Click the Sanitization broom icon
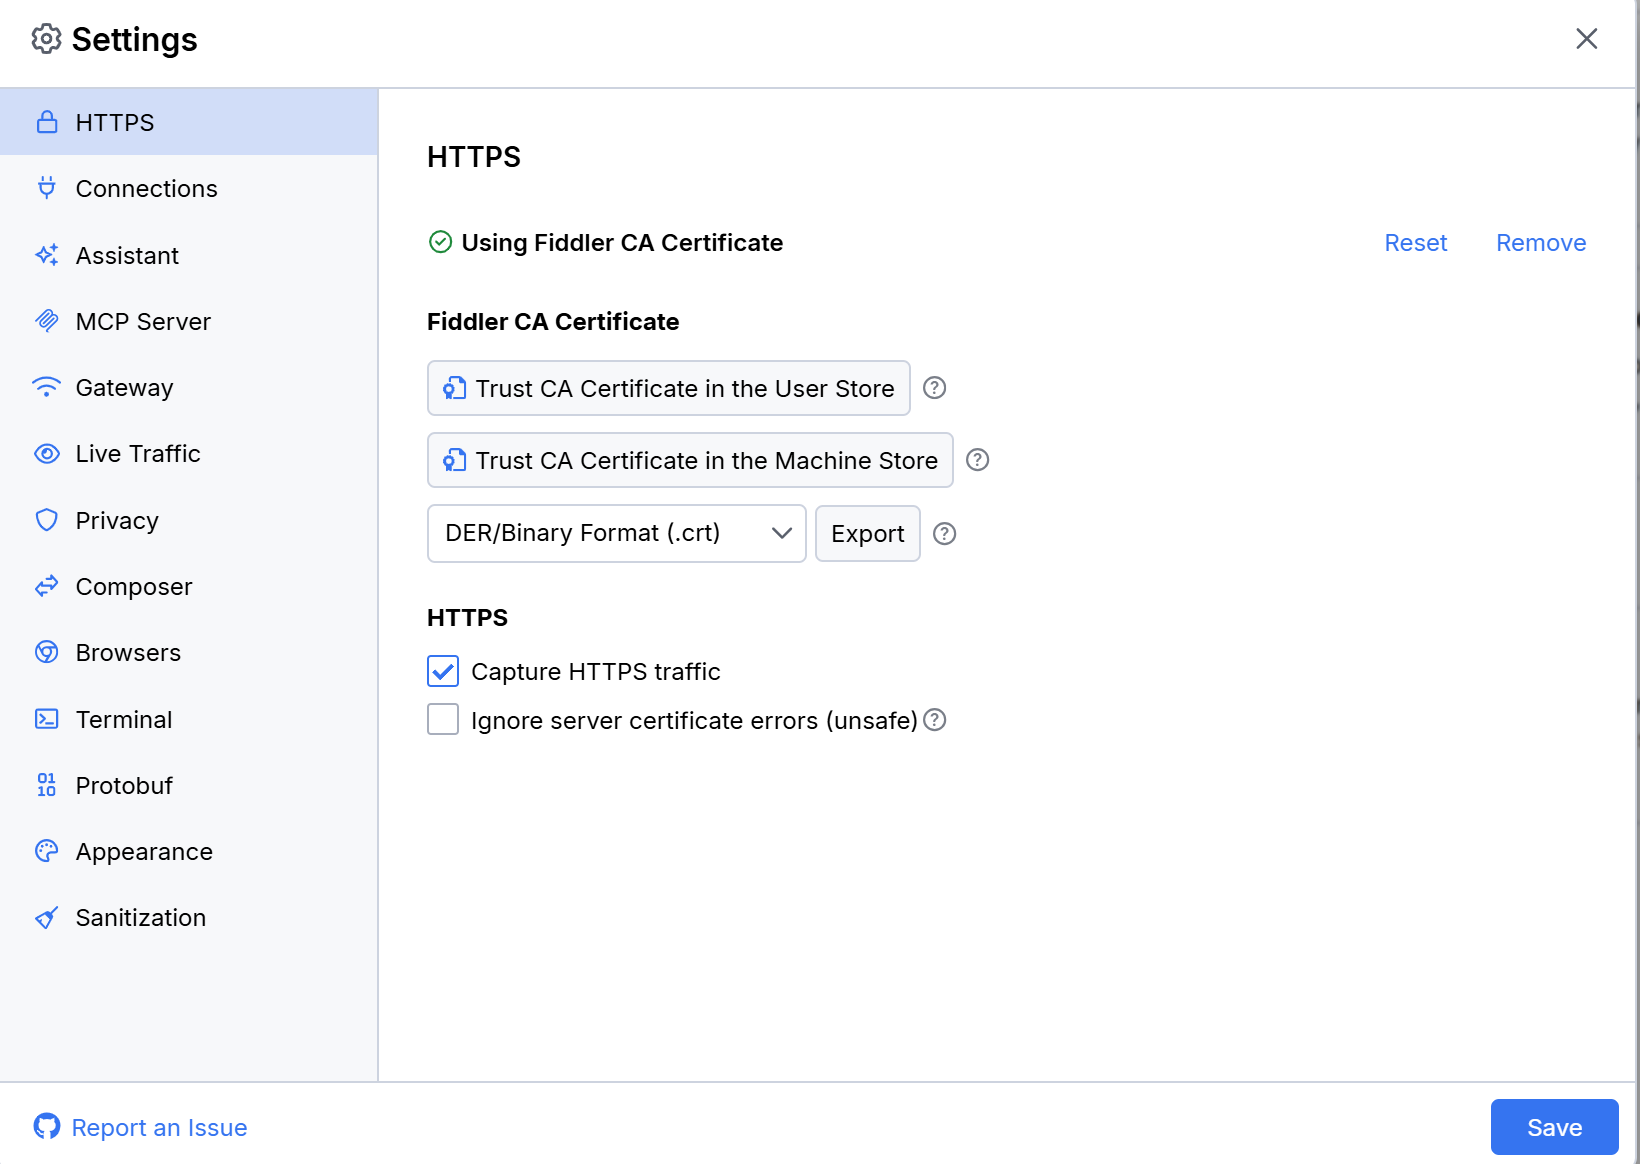The image size is (1640, 1164). coord(47,917)
